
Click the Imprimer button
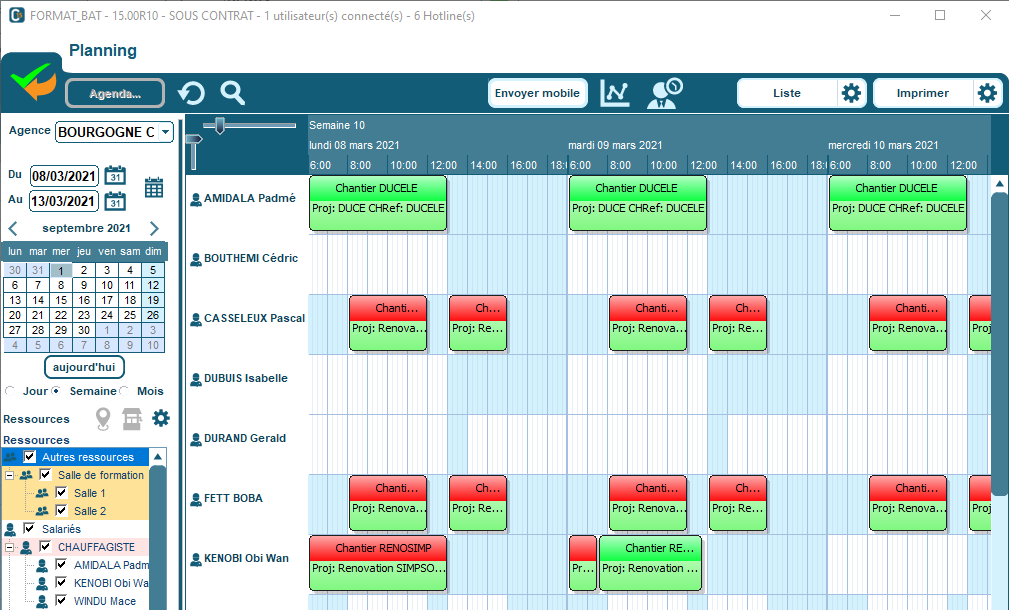tap(922, 93)
